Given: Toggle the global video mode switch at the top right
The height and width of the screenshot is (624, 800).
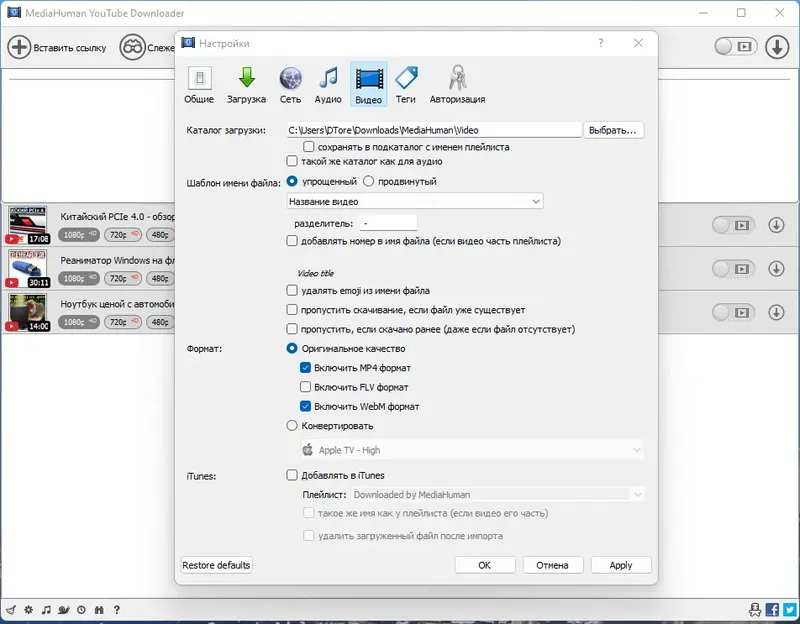Looking at the screenshot, I should 735,46.
